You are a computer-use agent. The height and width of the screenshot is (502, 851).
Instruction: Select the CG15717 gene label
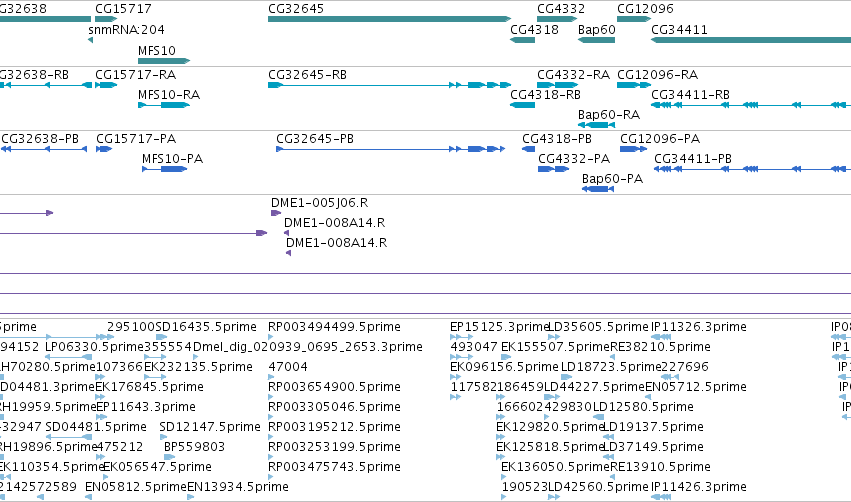coord(123,9)
